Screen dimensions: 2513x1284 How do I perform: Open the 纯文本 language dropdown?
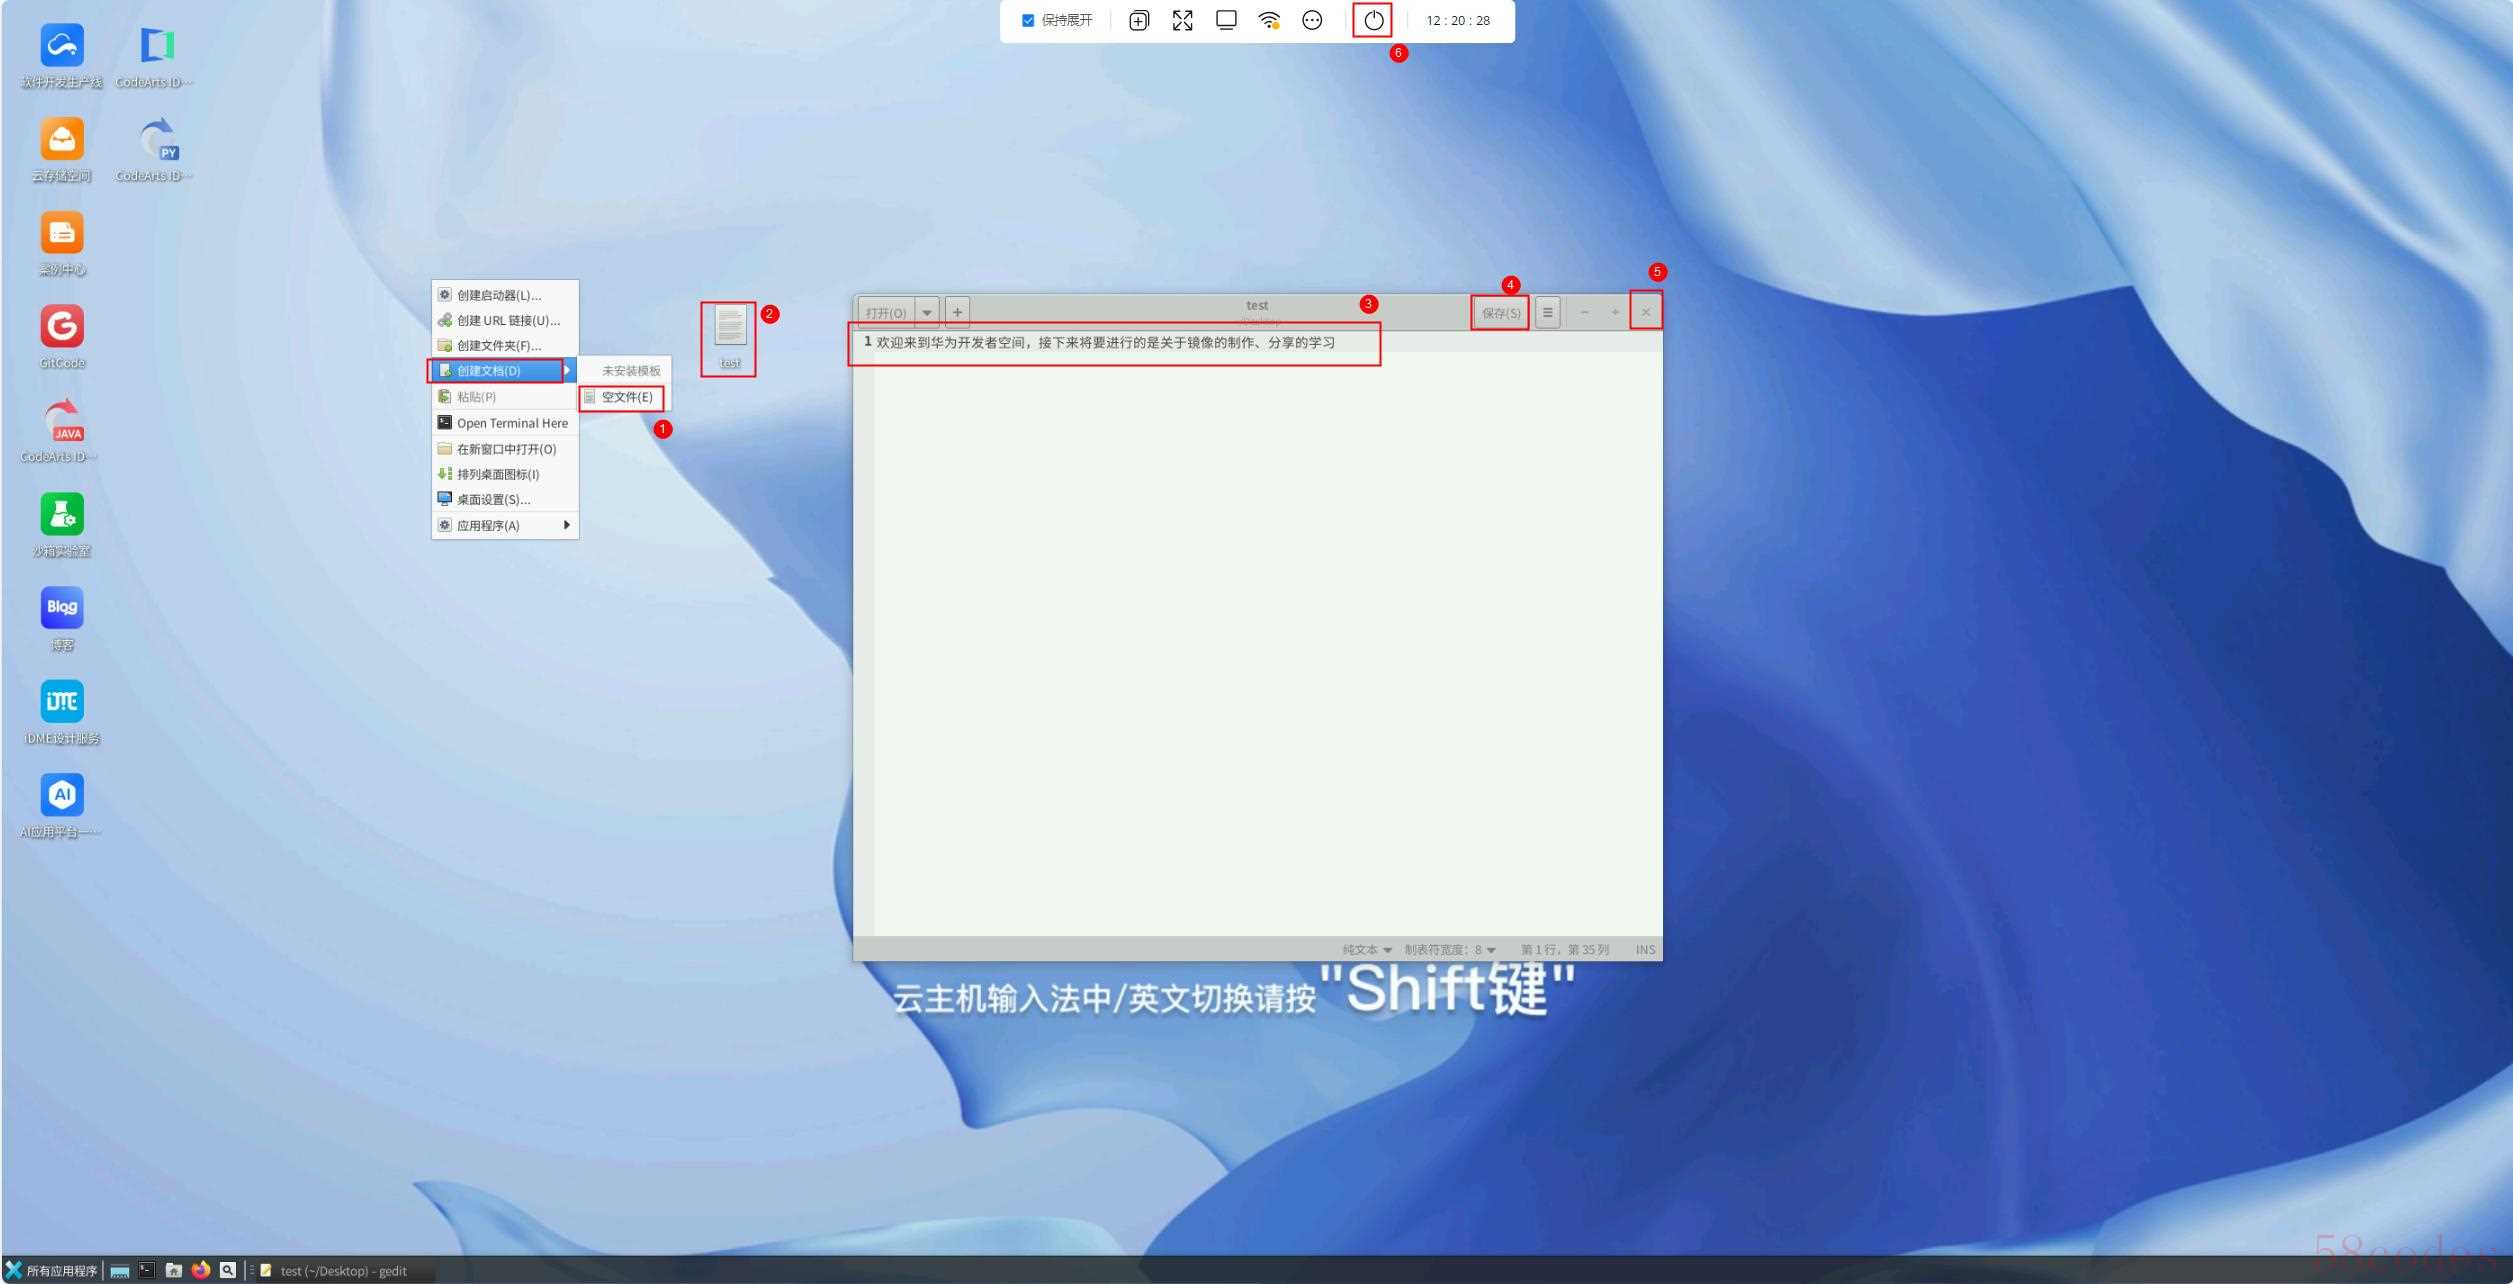coord(1366,950)
